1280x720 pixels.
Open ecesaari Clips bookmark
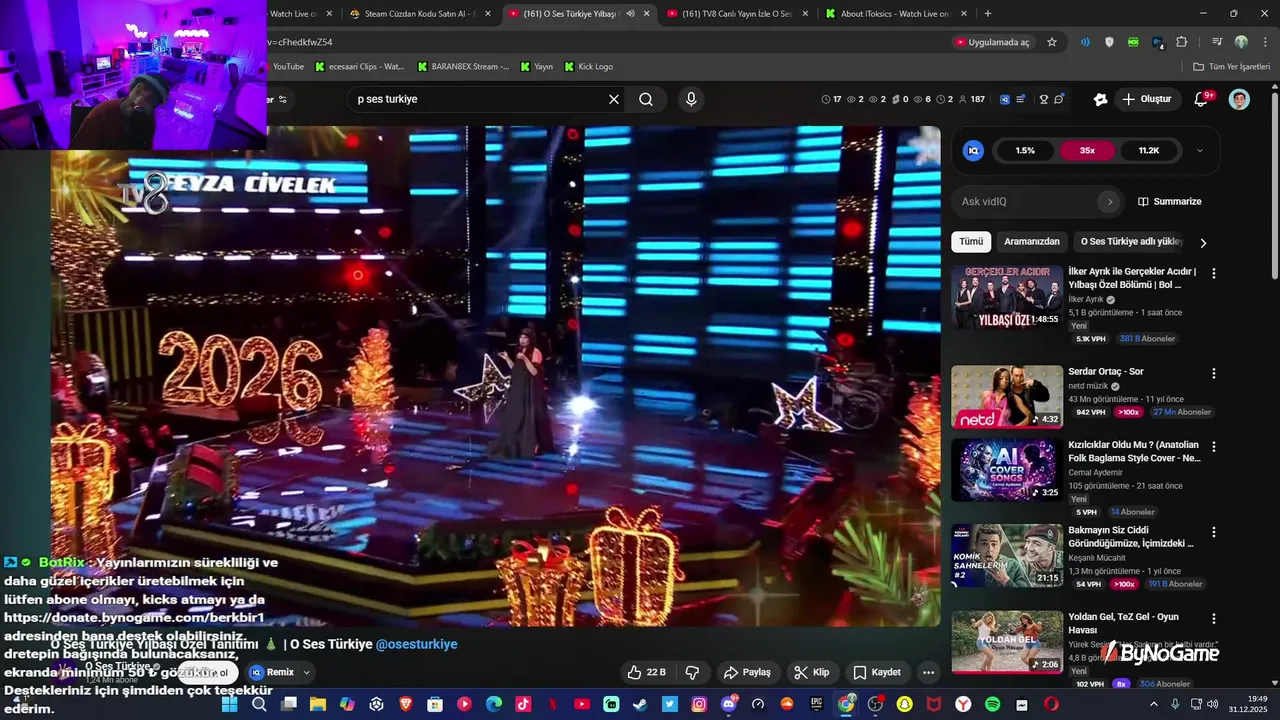[359, 66]
